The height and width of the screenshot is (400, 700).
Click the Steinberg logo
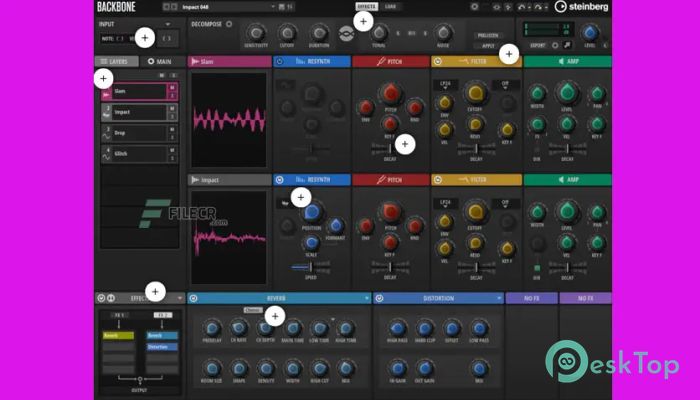point(582,6)
